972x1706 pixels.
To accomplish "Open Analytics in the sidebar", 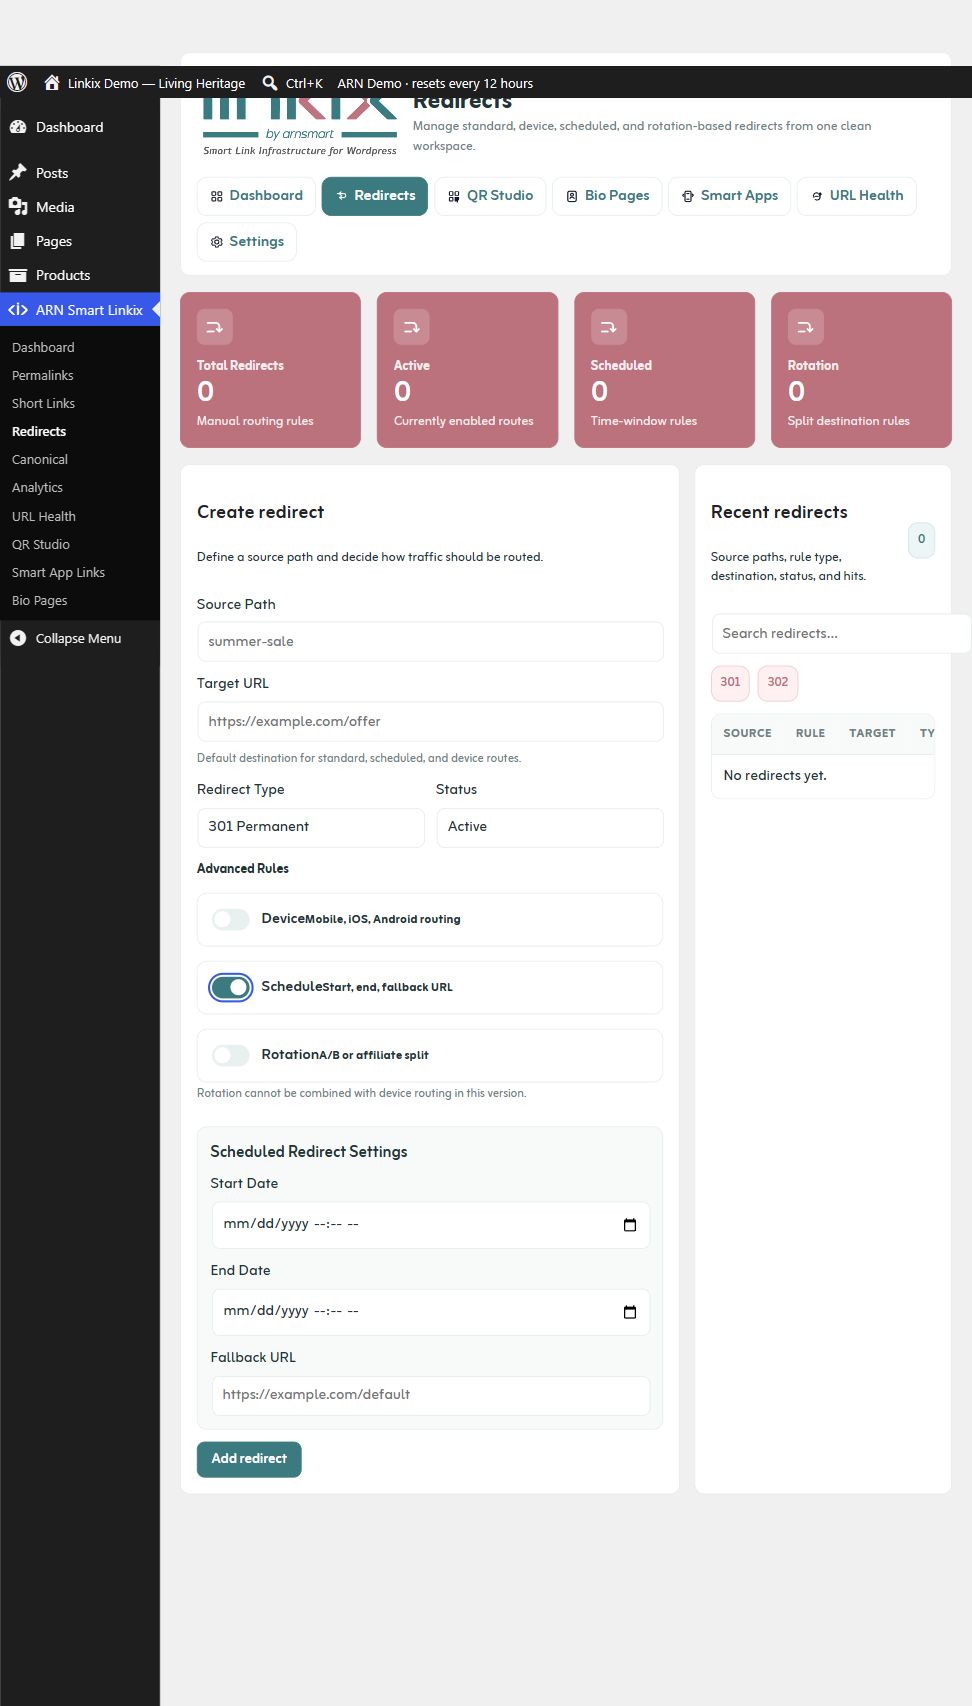I will tap(37, 487).
